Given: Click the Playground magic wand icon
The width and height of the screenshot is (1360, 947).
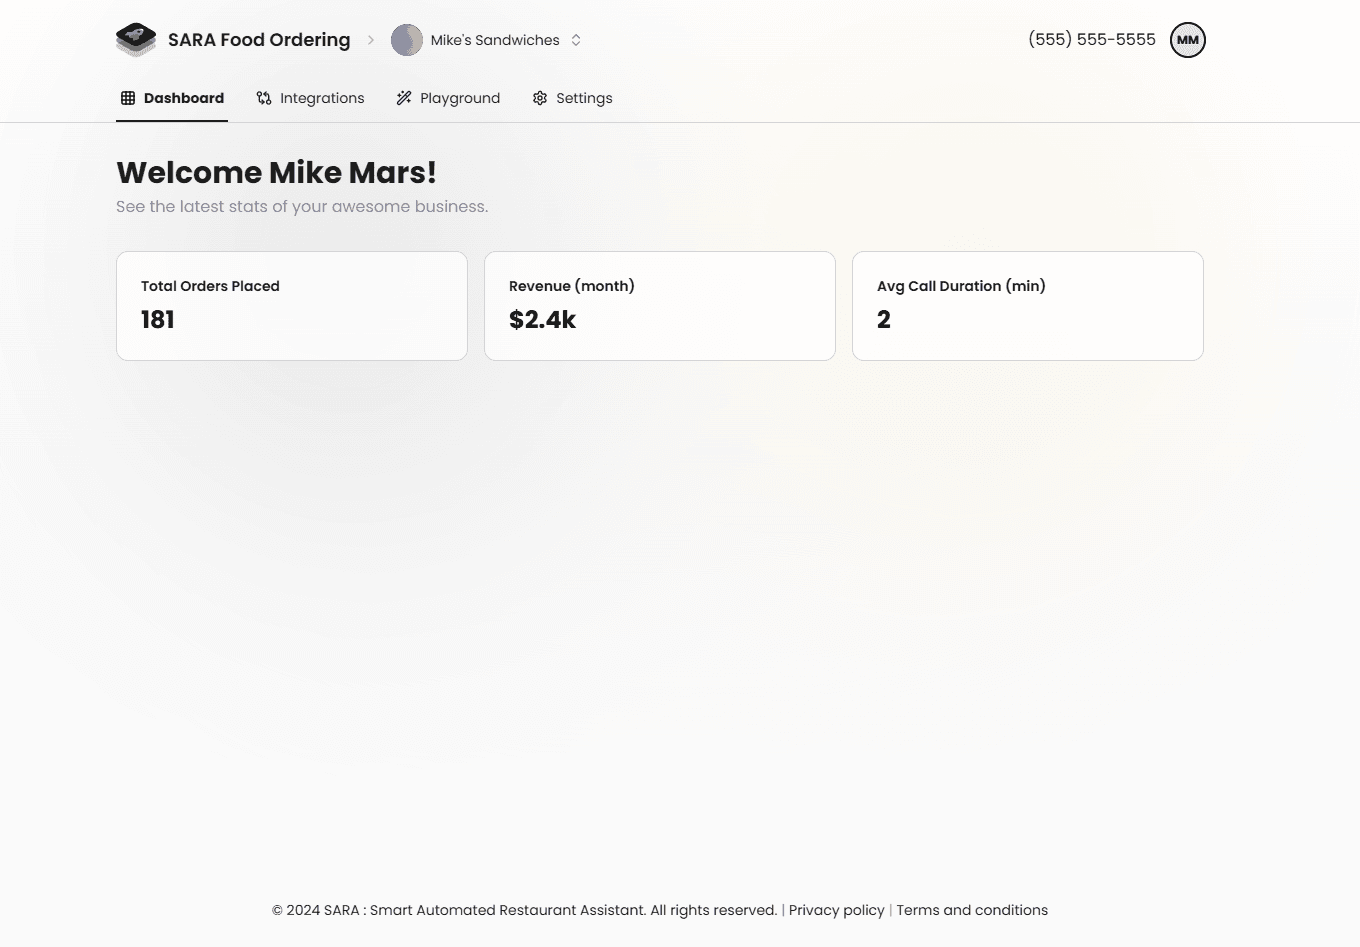Looking at the screenshot, I should [x=404, y=98].
